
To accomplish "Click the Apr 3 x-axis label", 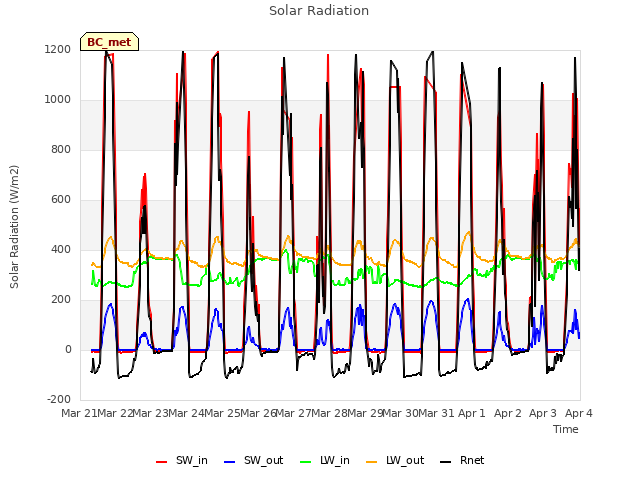I will (543, 413).
